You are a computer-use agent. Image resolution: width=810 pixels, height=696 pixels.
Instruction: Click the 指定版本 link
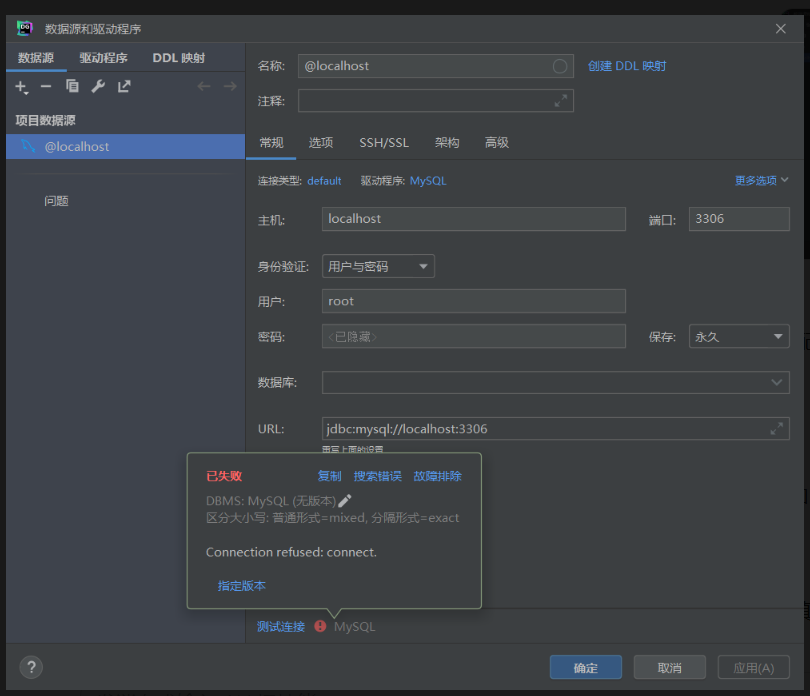pyautogui.click(x=242, y=585)
